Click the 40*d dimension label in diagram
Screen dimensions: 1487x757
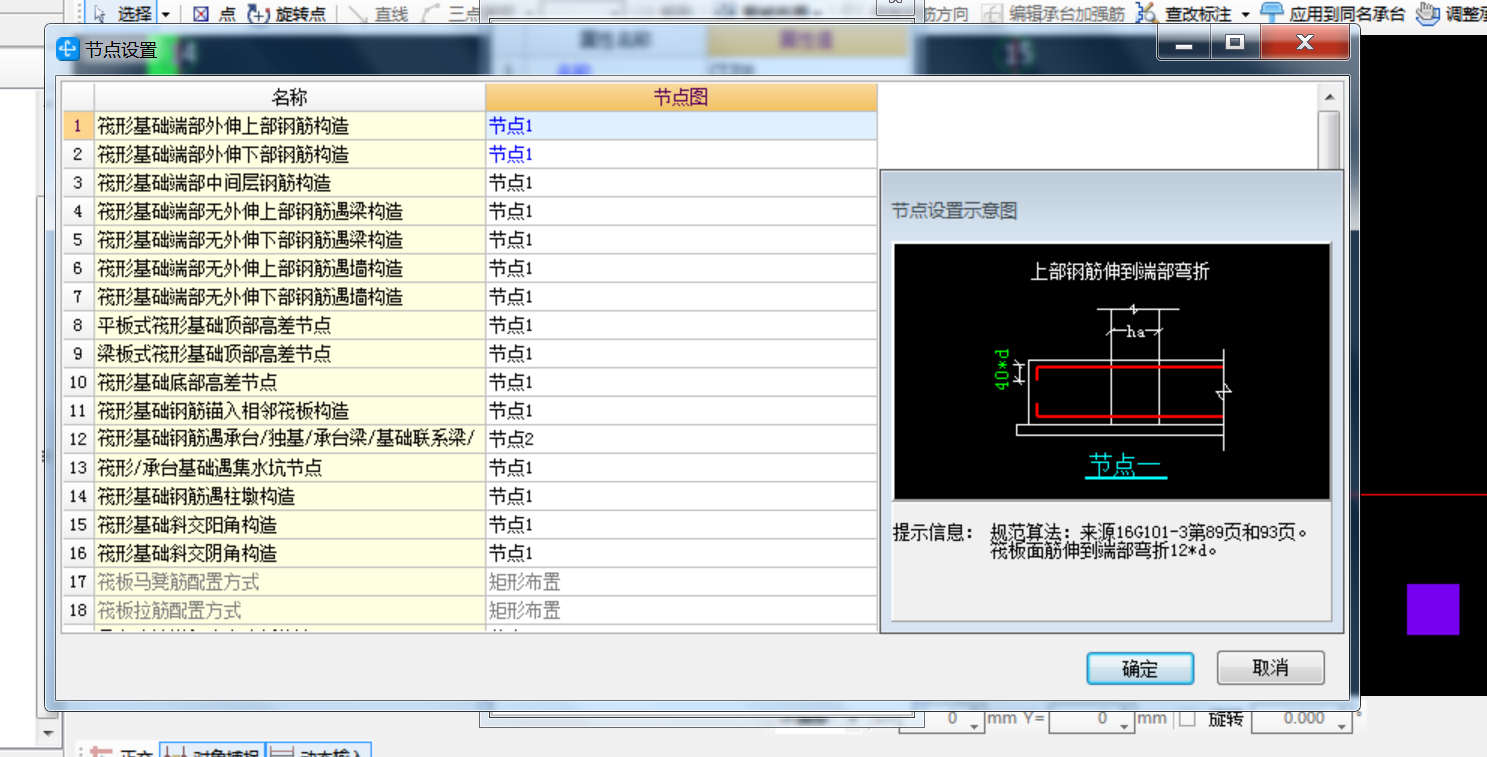point(1004,369)
